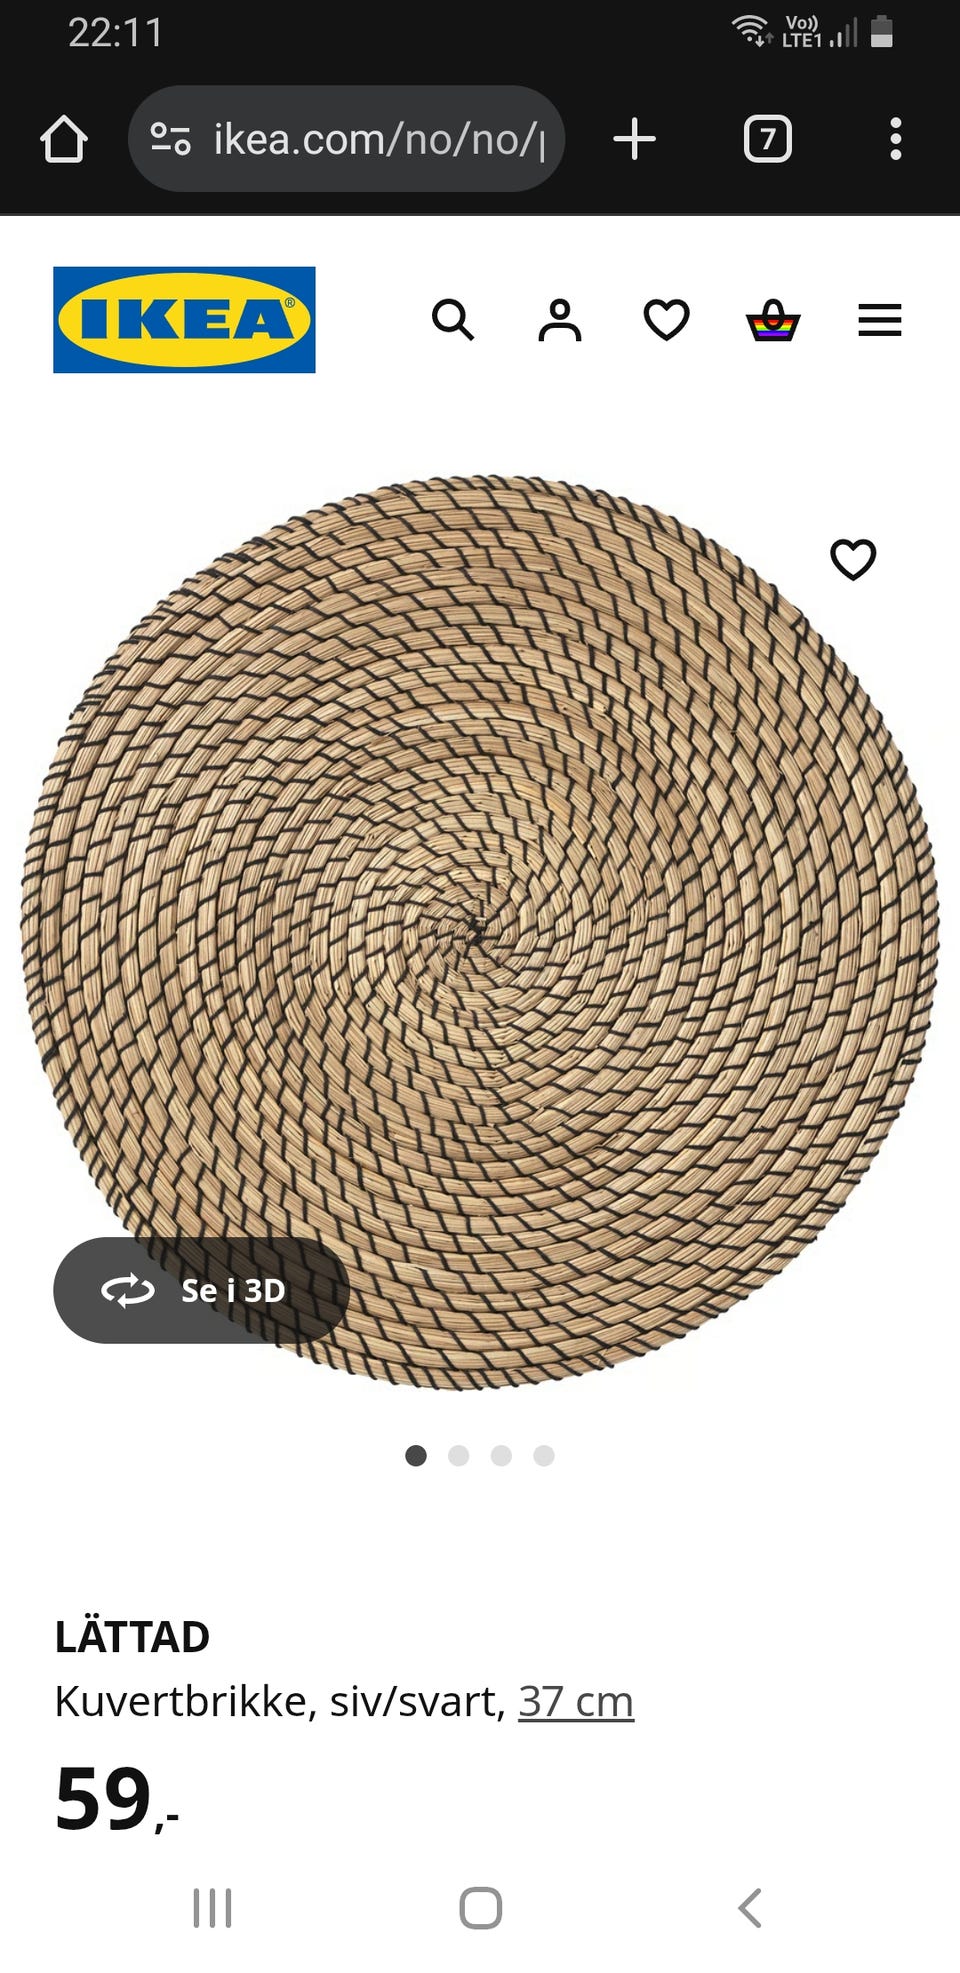Add LÄTTAD to favorites via the heart

pos(853,559)
